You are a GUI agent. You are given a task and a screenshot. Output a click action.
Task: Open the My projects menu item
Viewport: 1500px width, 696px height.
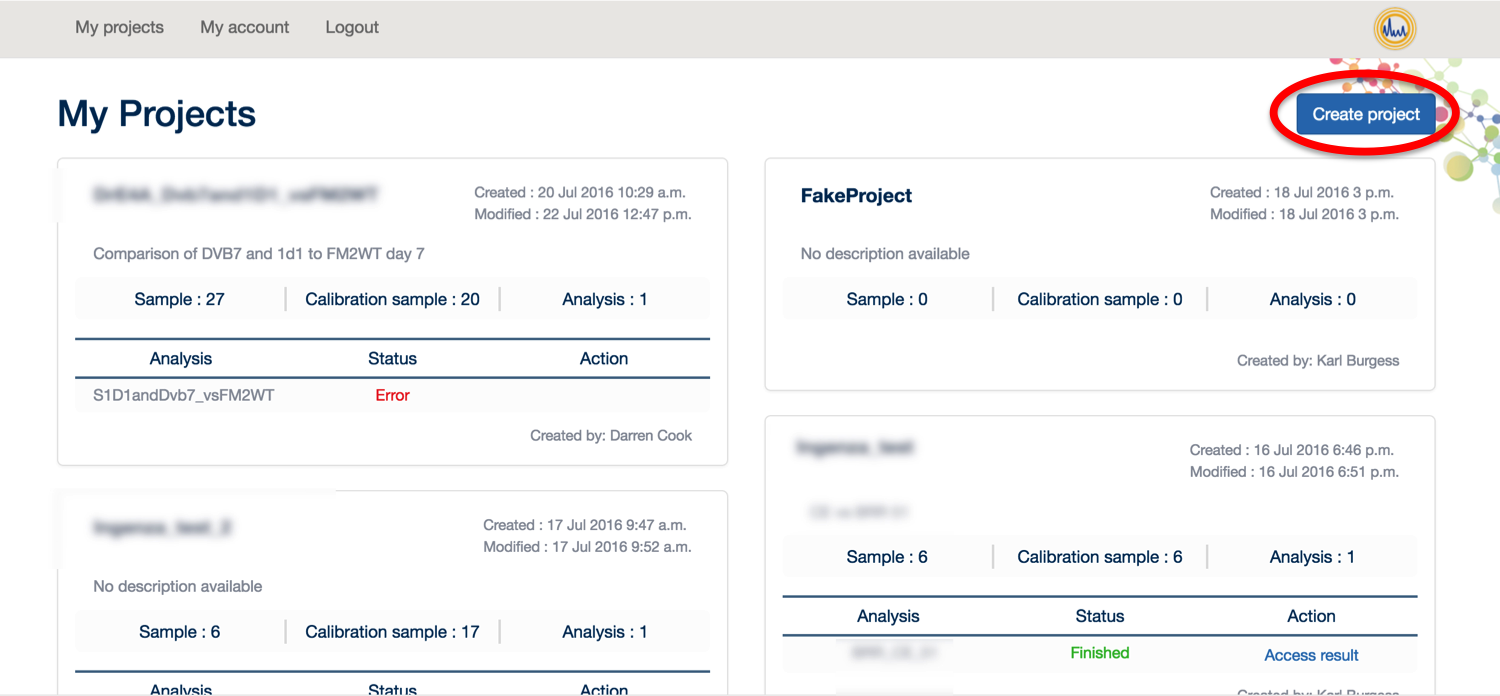point(119,27)
